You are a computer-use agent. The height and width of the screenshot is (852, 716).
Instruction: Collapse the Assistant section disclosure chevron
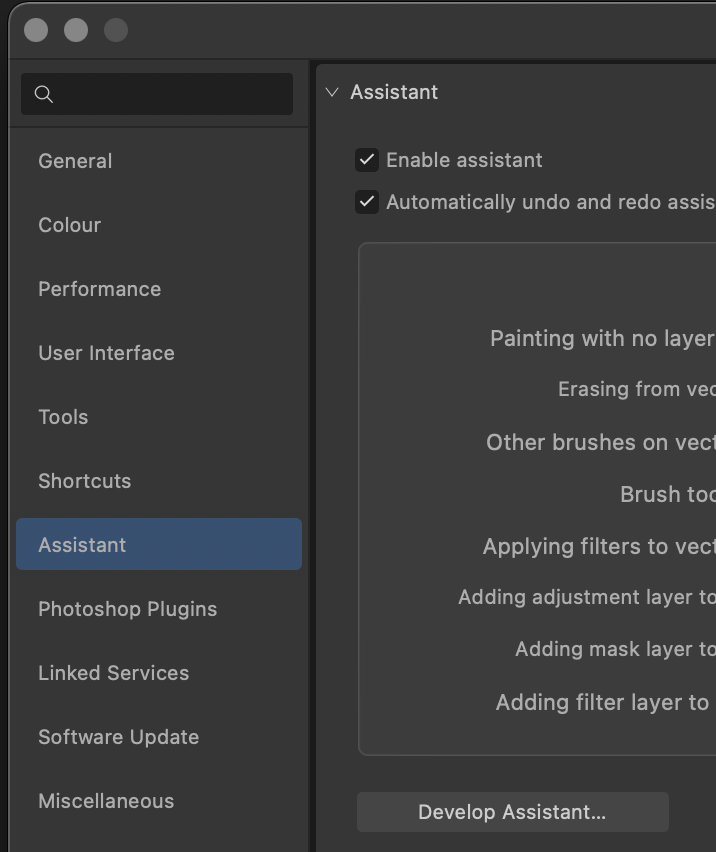point(330,91)
